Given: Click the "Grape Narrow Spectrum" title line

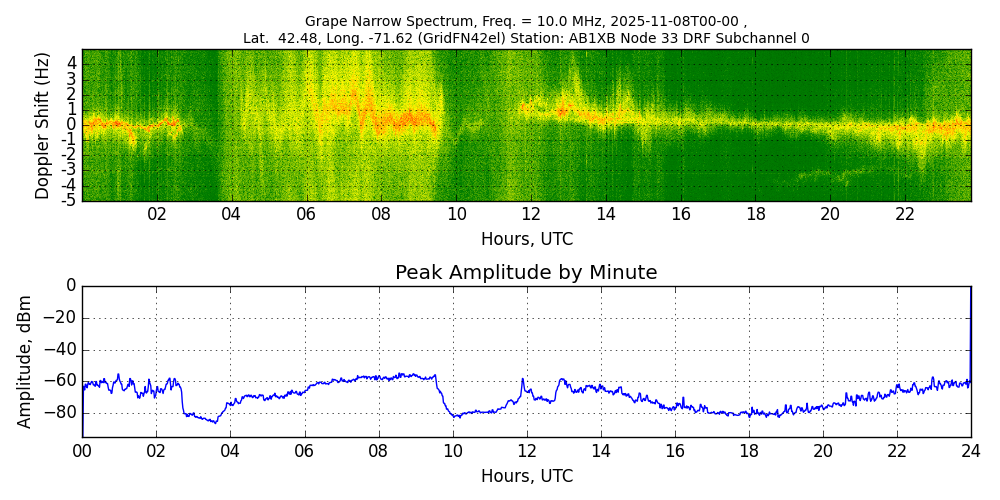Looking at the screenshot, I should pyautogui.click(x=525, y=21).
